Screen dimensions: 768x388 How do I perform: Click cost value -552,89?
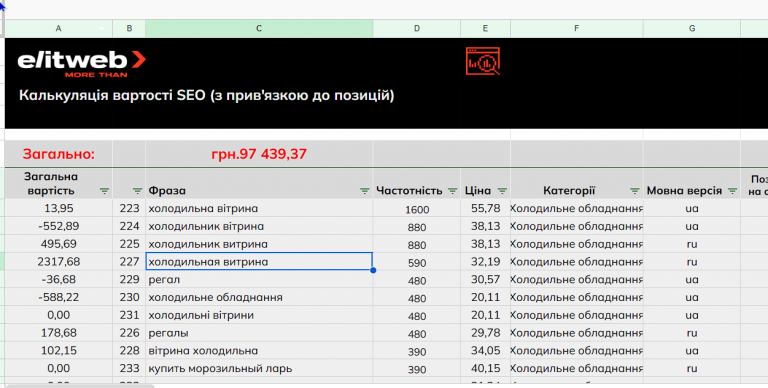coord(59,226)
